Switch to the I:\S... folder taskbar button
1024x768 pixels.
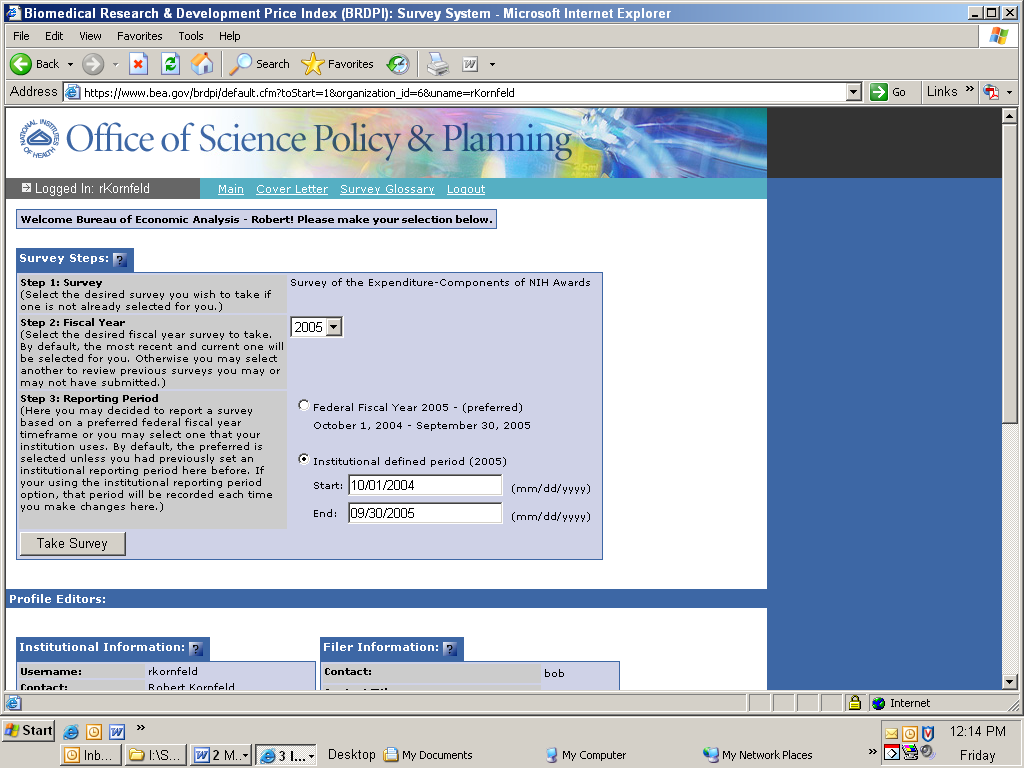[155, 756]
